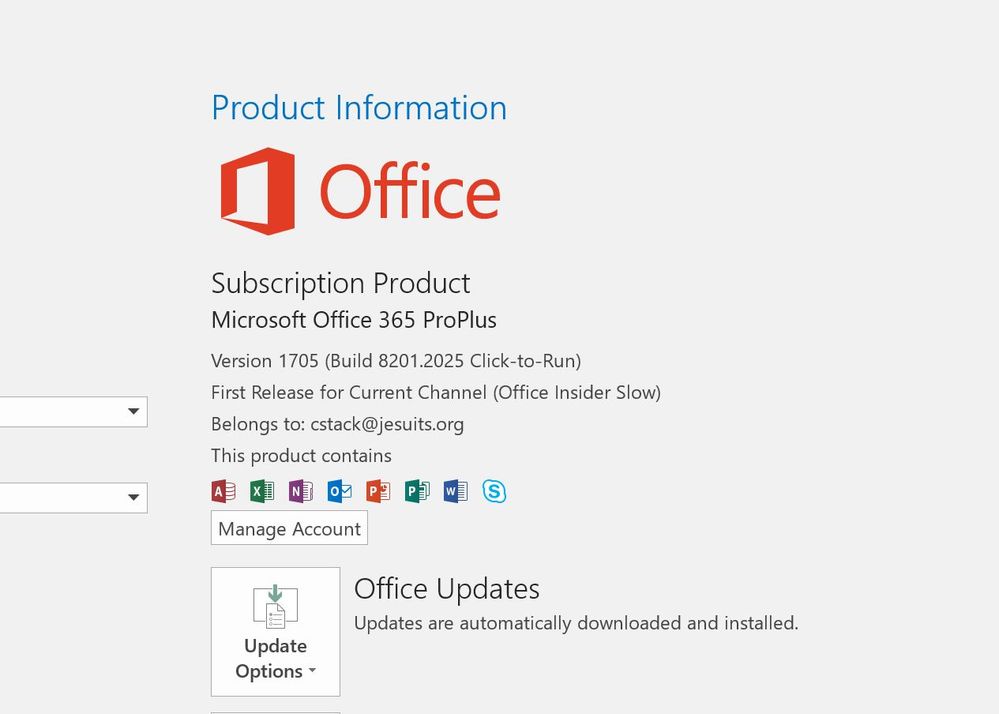999x714 pixels.
Task: Click the update download icon in Update Options
Action: coord(275,606)
